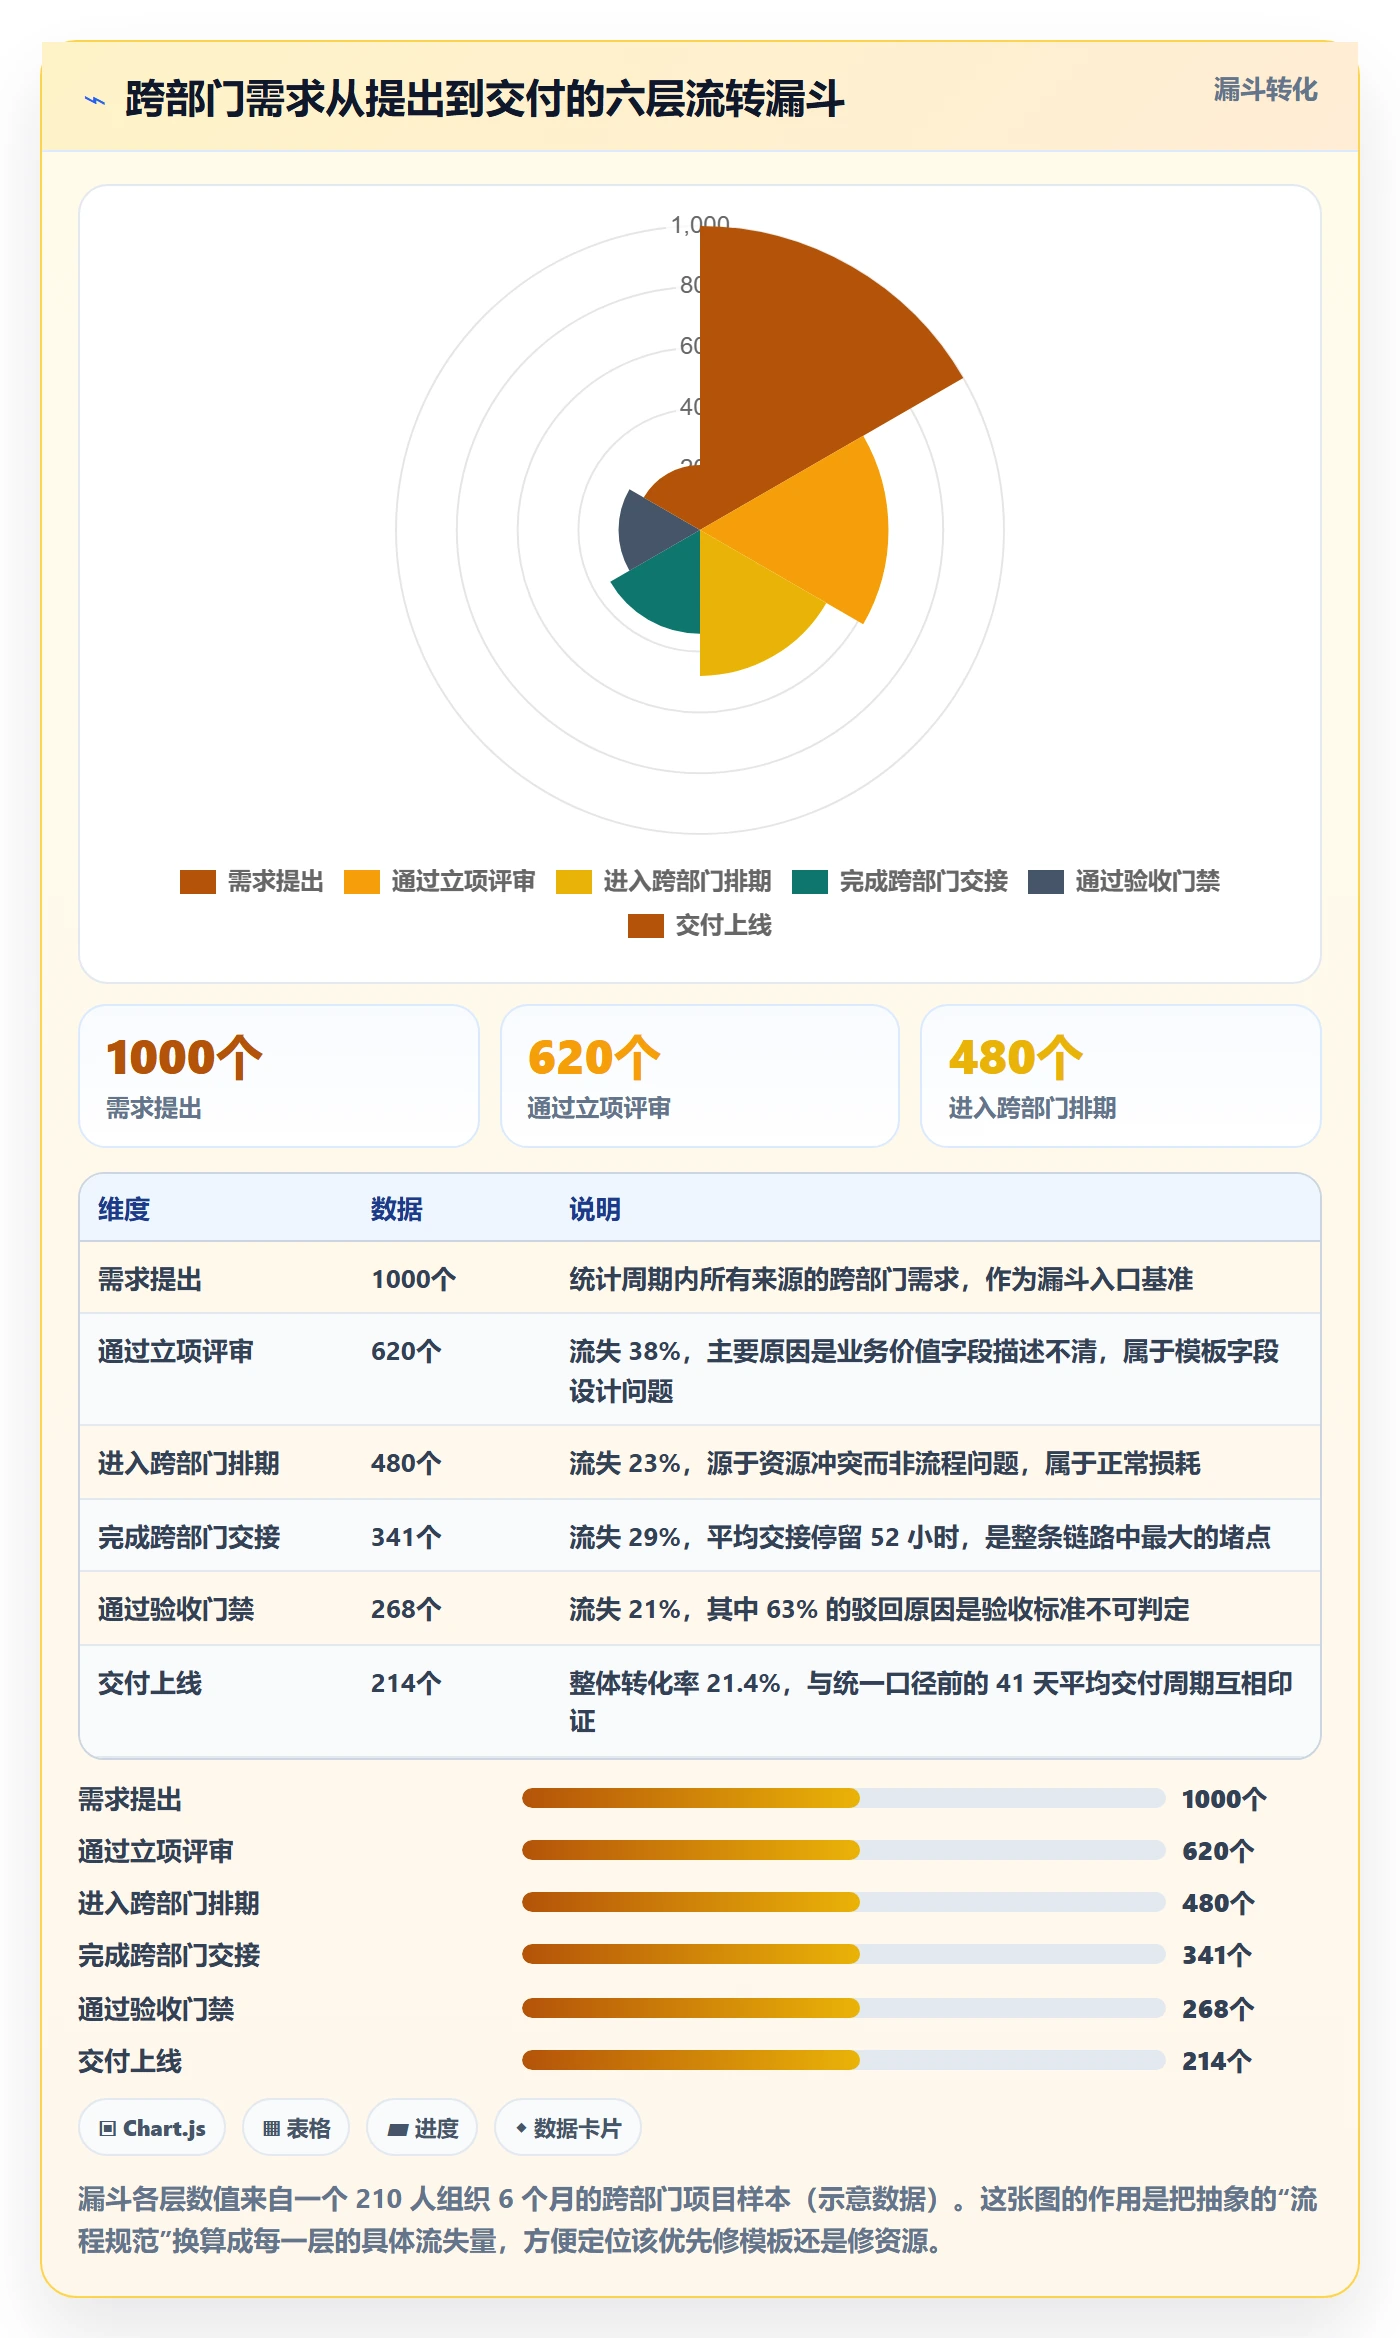The height and width of the screenshot is (2338, 1400).
Task: Open the 620个 通过立项评审 data card
Action: [700, 1076]
